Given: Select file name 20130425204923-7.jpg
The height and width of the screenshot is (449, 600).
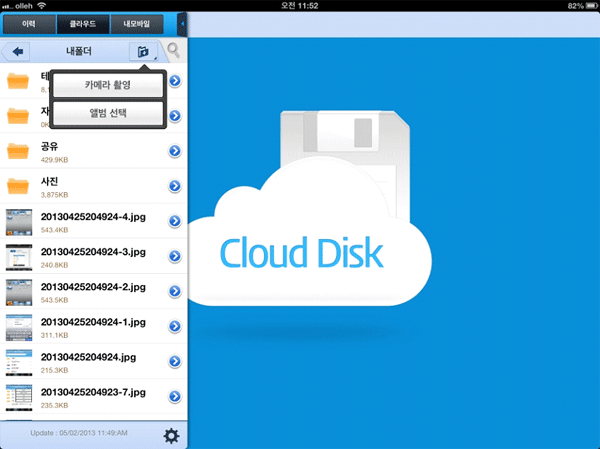Looking at the screenshot, I should pos(93,392).
